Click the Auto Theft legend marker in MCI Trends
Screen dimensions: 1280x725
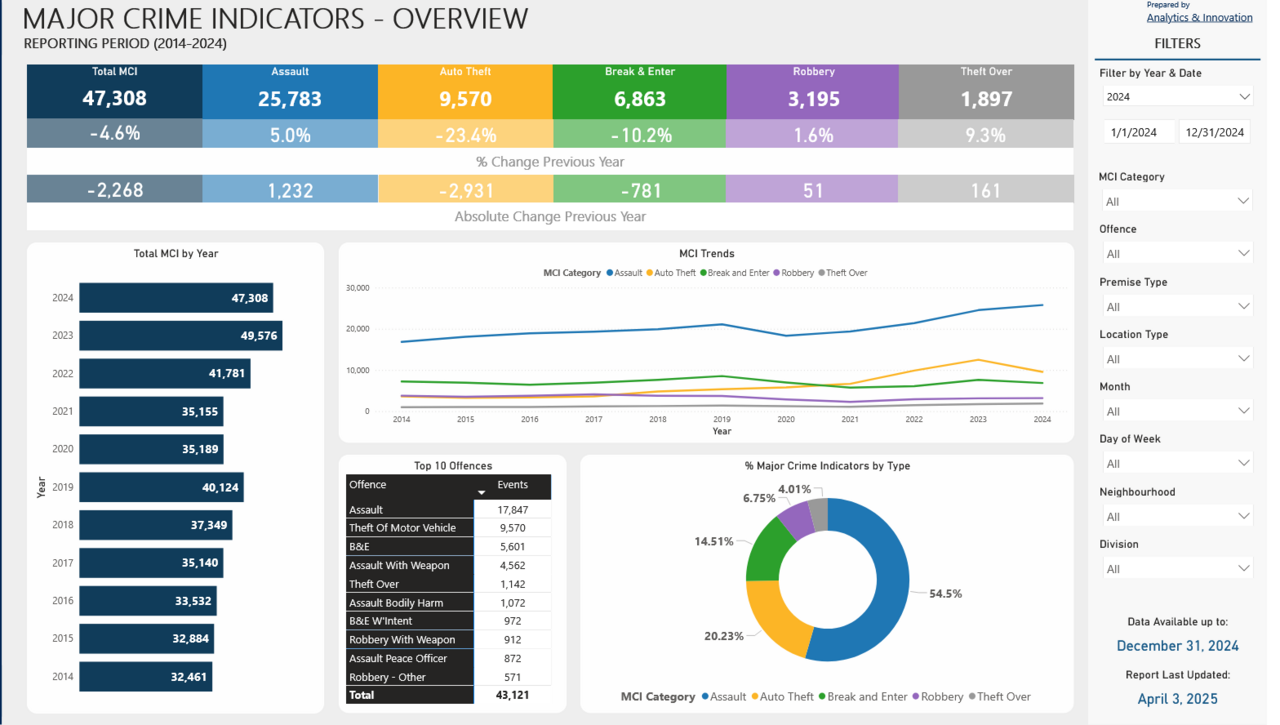[650, 273]
